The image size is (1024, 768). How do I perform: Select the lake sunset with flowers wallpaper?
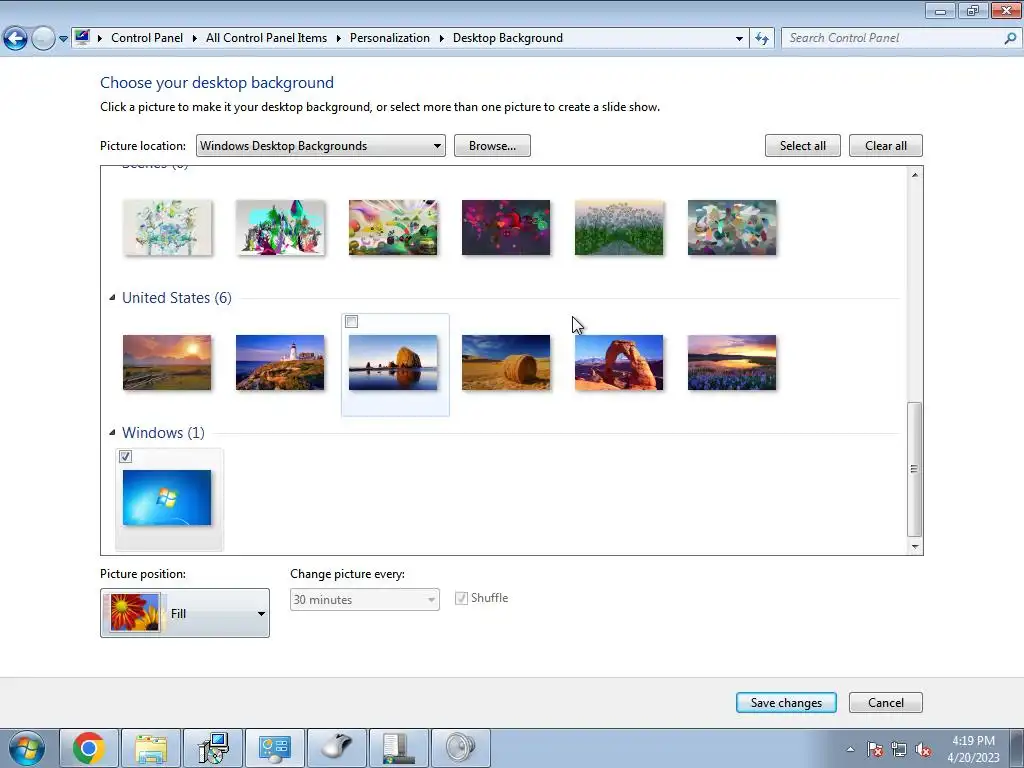coord(732,362)
